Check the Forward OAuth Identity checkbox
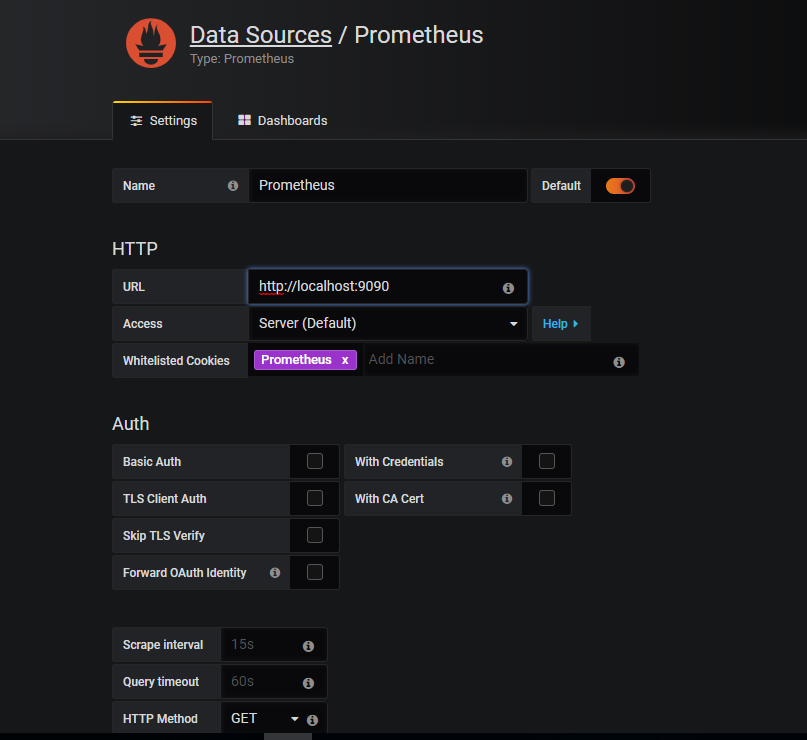The image size is (807, 740). tap(315, 572)
